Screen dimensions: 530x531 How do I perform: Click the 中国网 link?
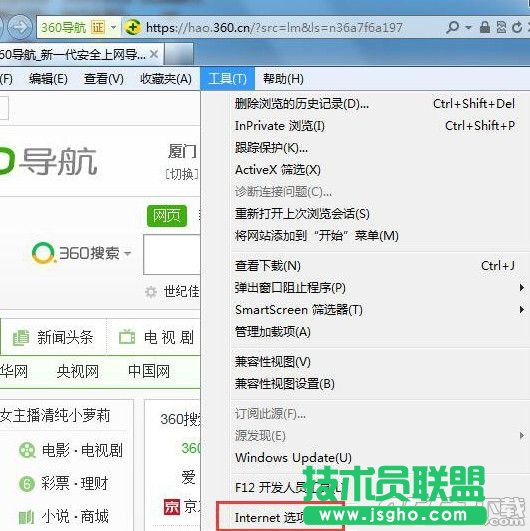click(149, 371)
